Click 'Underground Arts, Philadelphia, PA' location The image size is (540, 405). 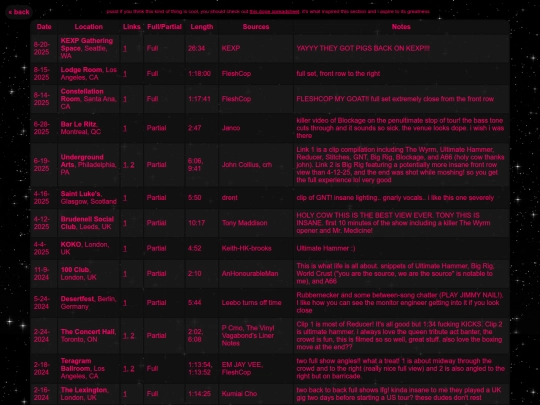point(89,165)
